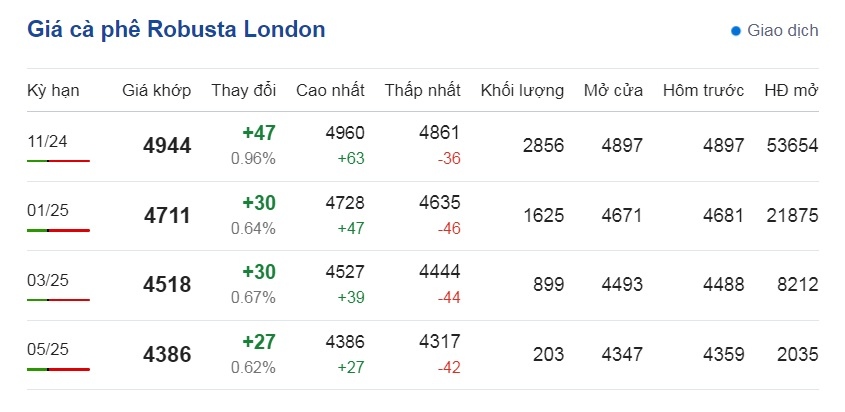The image size is (845, 412).
Task: Click the open interest value 53654
Action: (792, 145)
